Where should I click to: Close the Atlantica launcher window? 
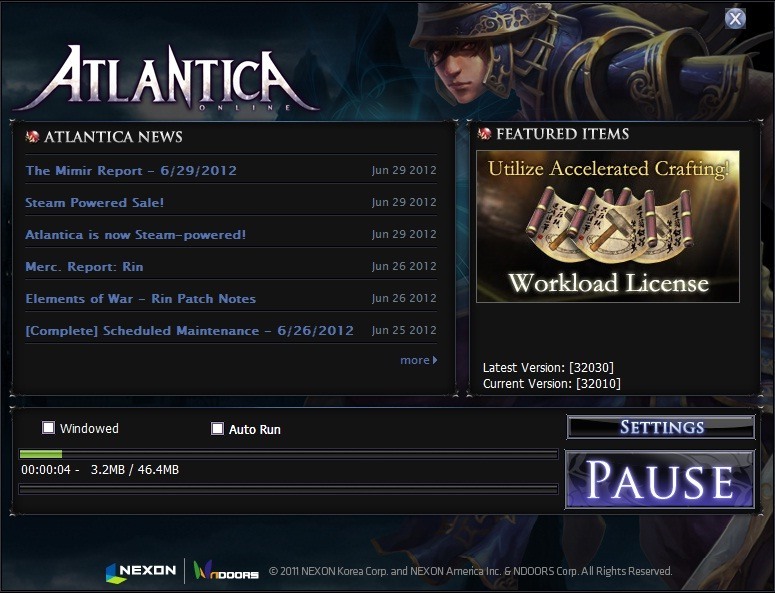tap(735, 18)
